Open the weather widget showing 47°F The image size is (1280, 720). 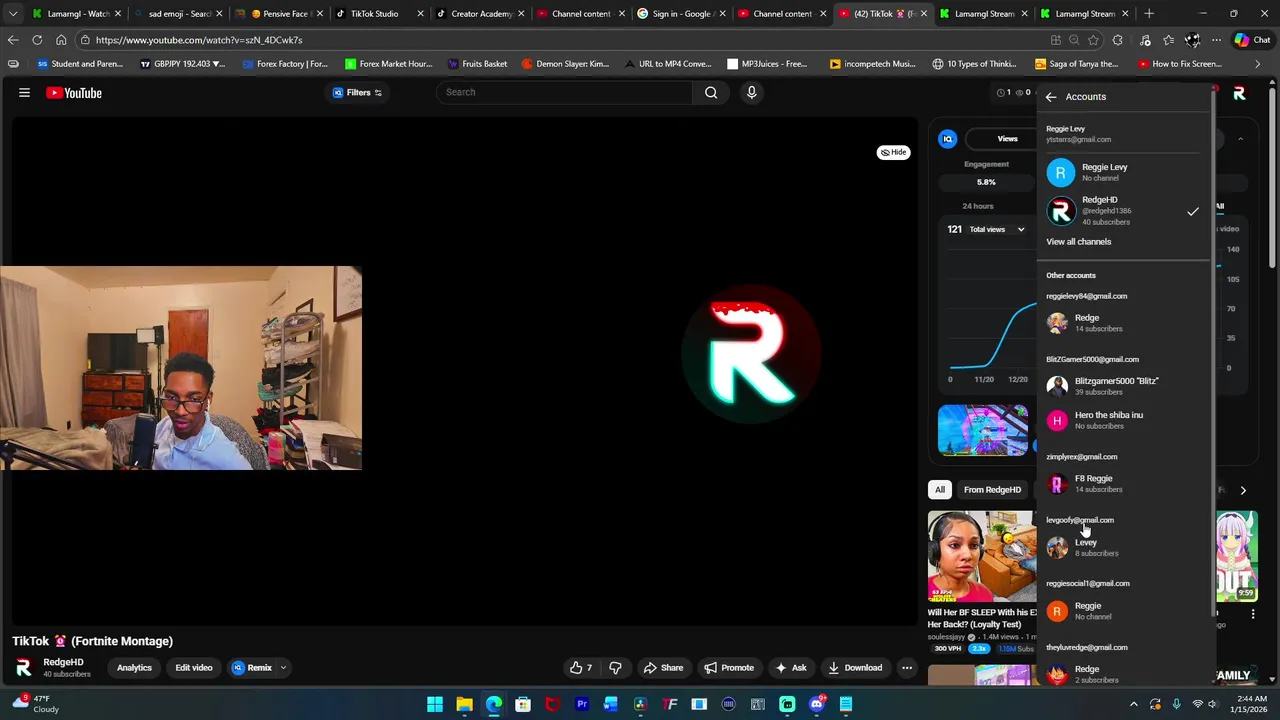click(34, 704)
